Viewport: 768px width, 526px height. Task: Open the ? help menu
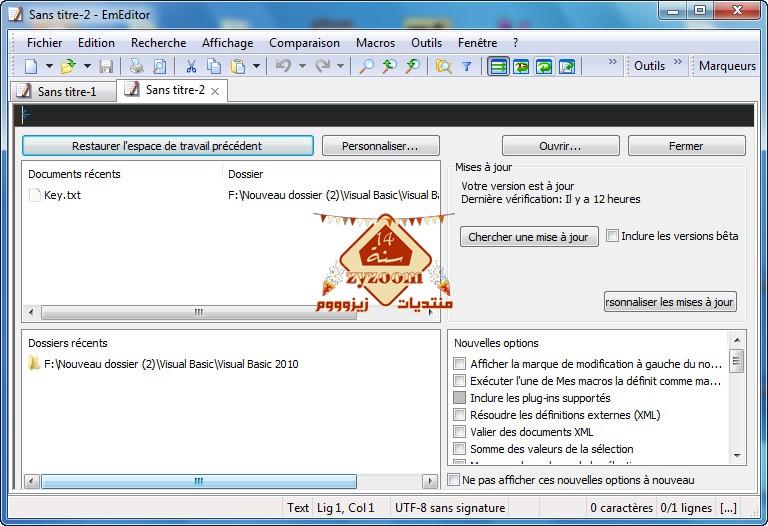click(x=515, y=43)
